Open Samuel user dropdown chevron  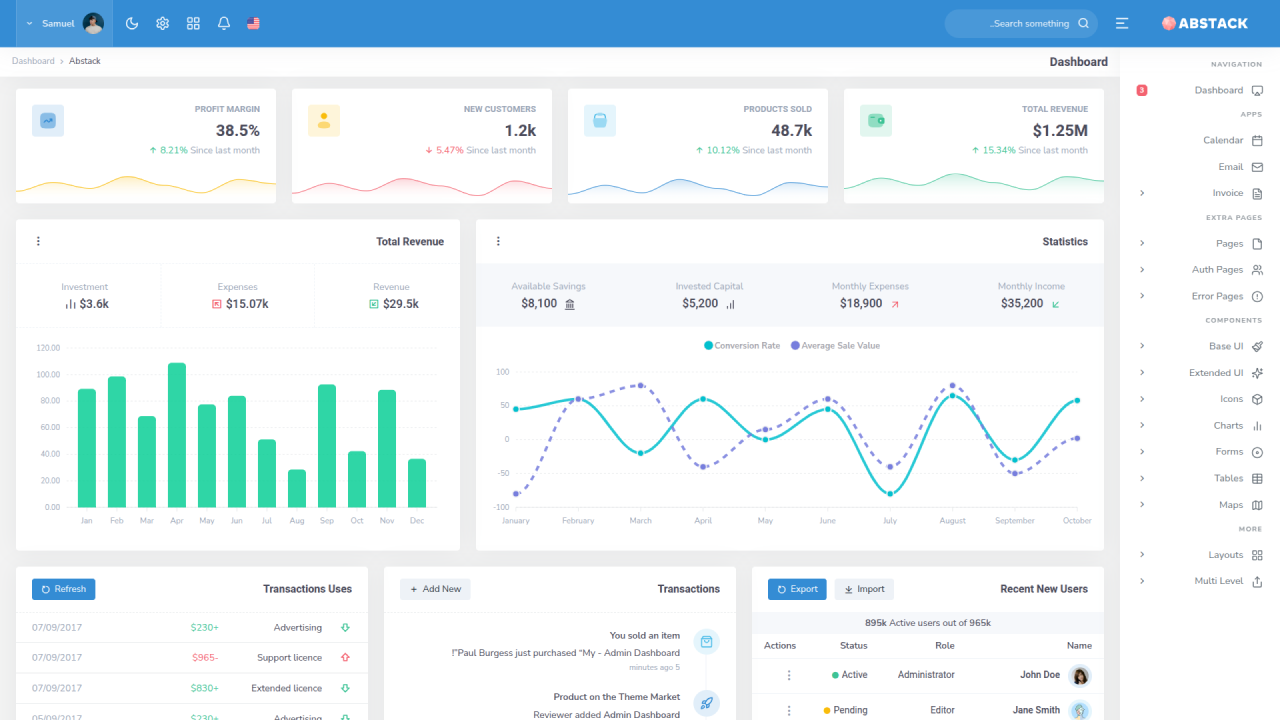click(28, 23)
